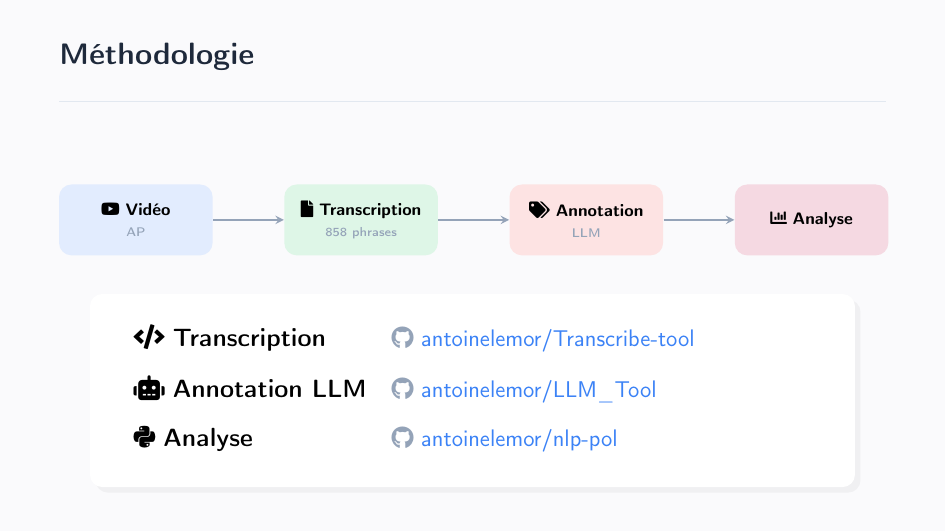Viewport: 945px width, 532px height.
Task: Click the code brackets icon
Action: pos(148,338)
